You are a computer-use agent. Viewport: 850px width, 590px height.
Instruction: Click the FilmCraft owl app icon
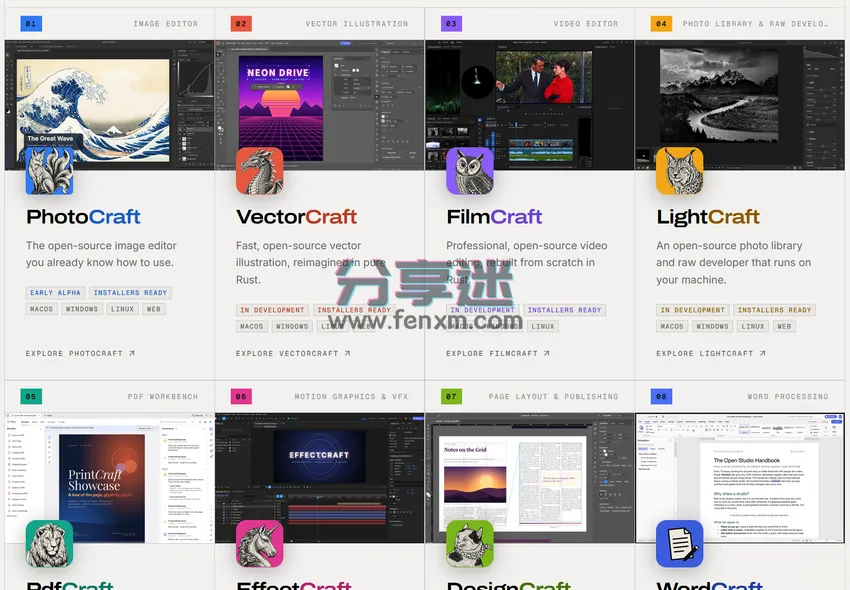pyautogui.click(x=470, y=171)
